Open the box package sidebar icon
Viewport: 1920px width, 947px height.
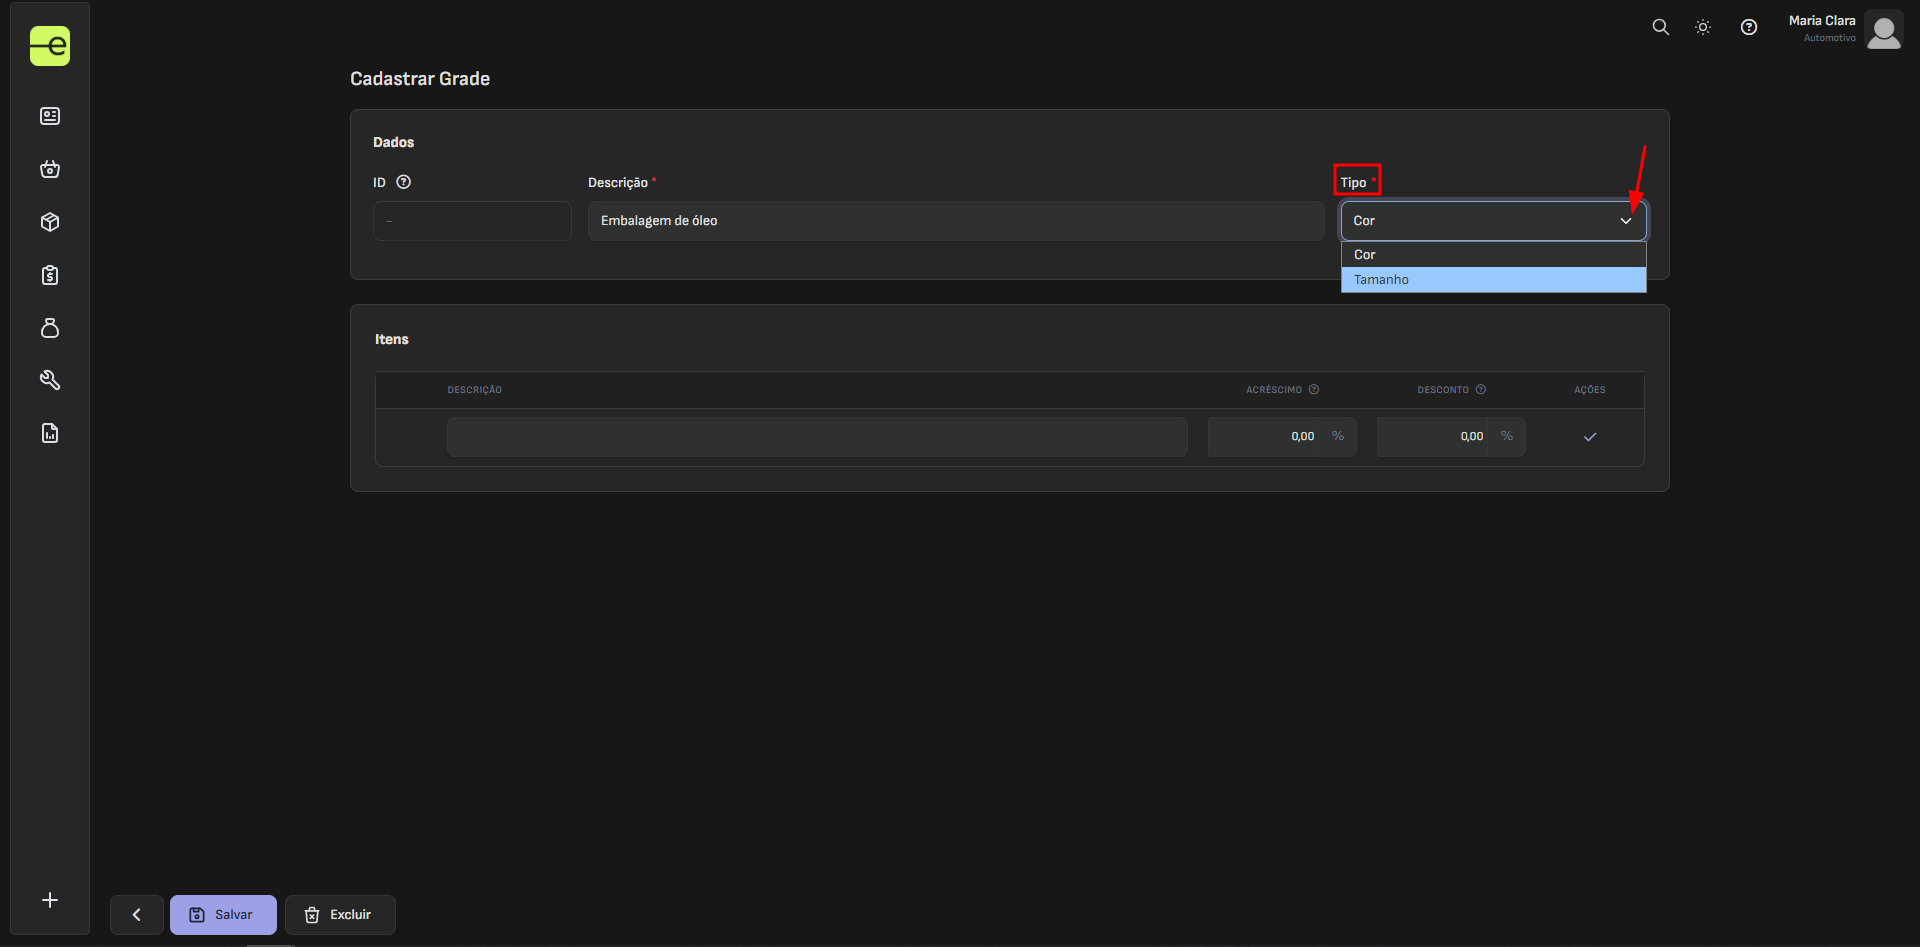tap(50, 222)
